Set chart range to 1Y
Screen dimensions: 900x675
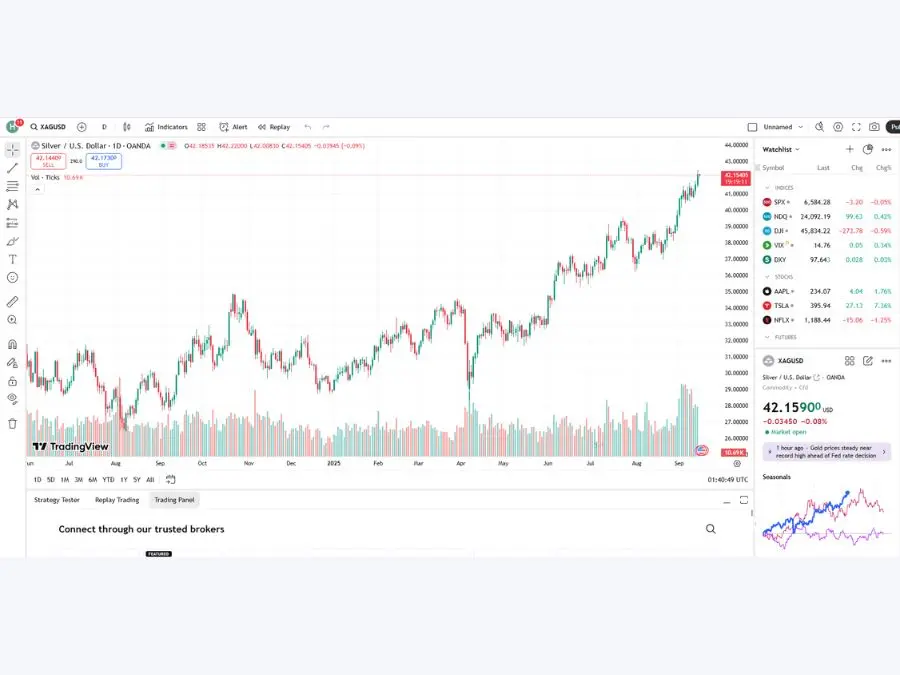click(x=123, y=479)
